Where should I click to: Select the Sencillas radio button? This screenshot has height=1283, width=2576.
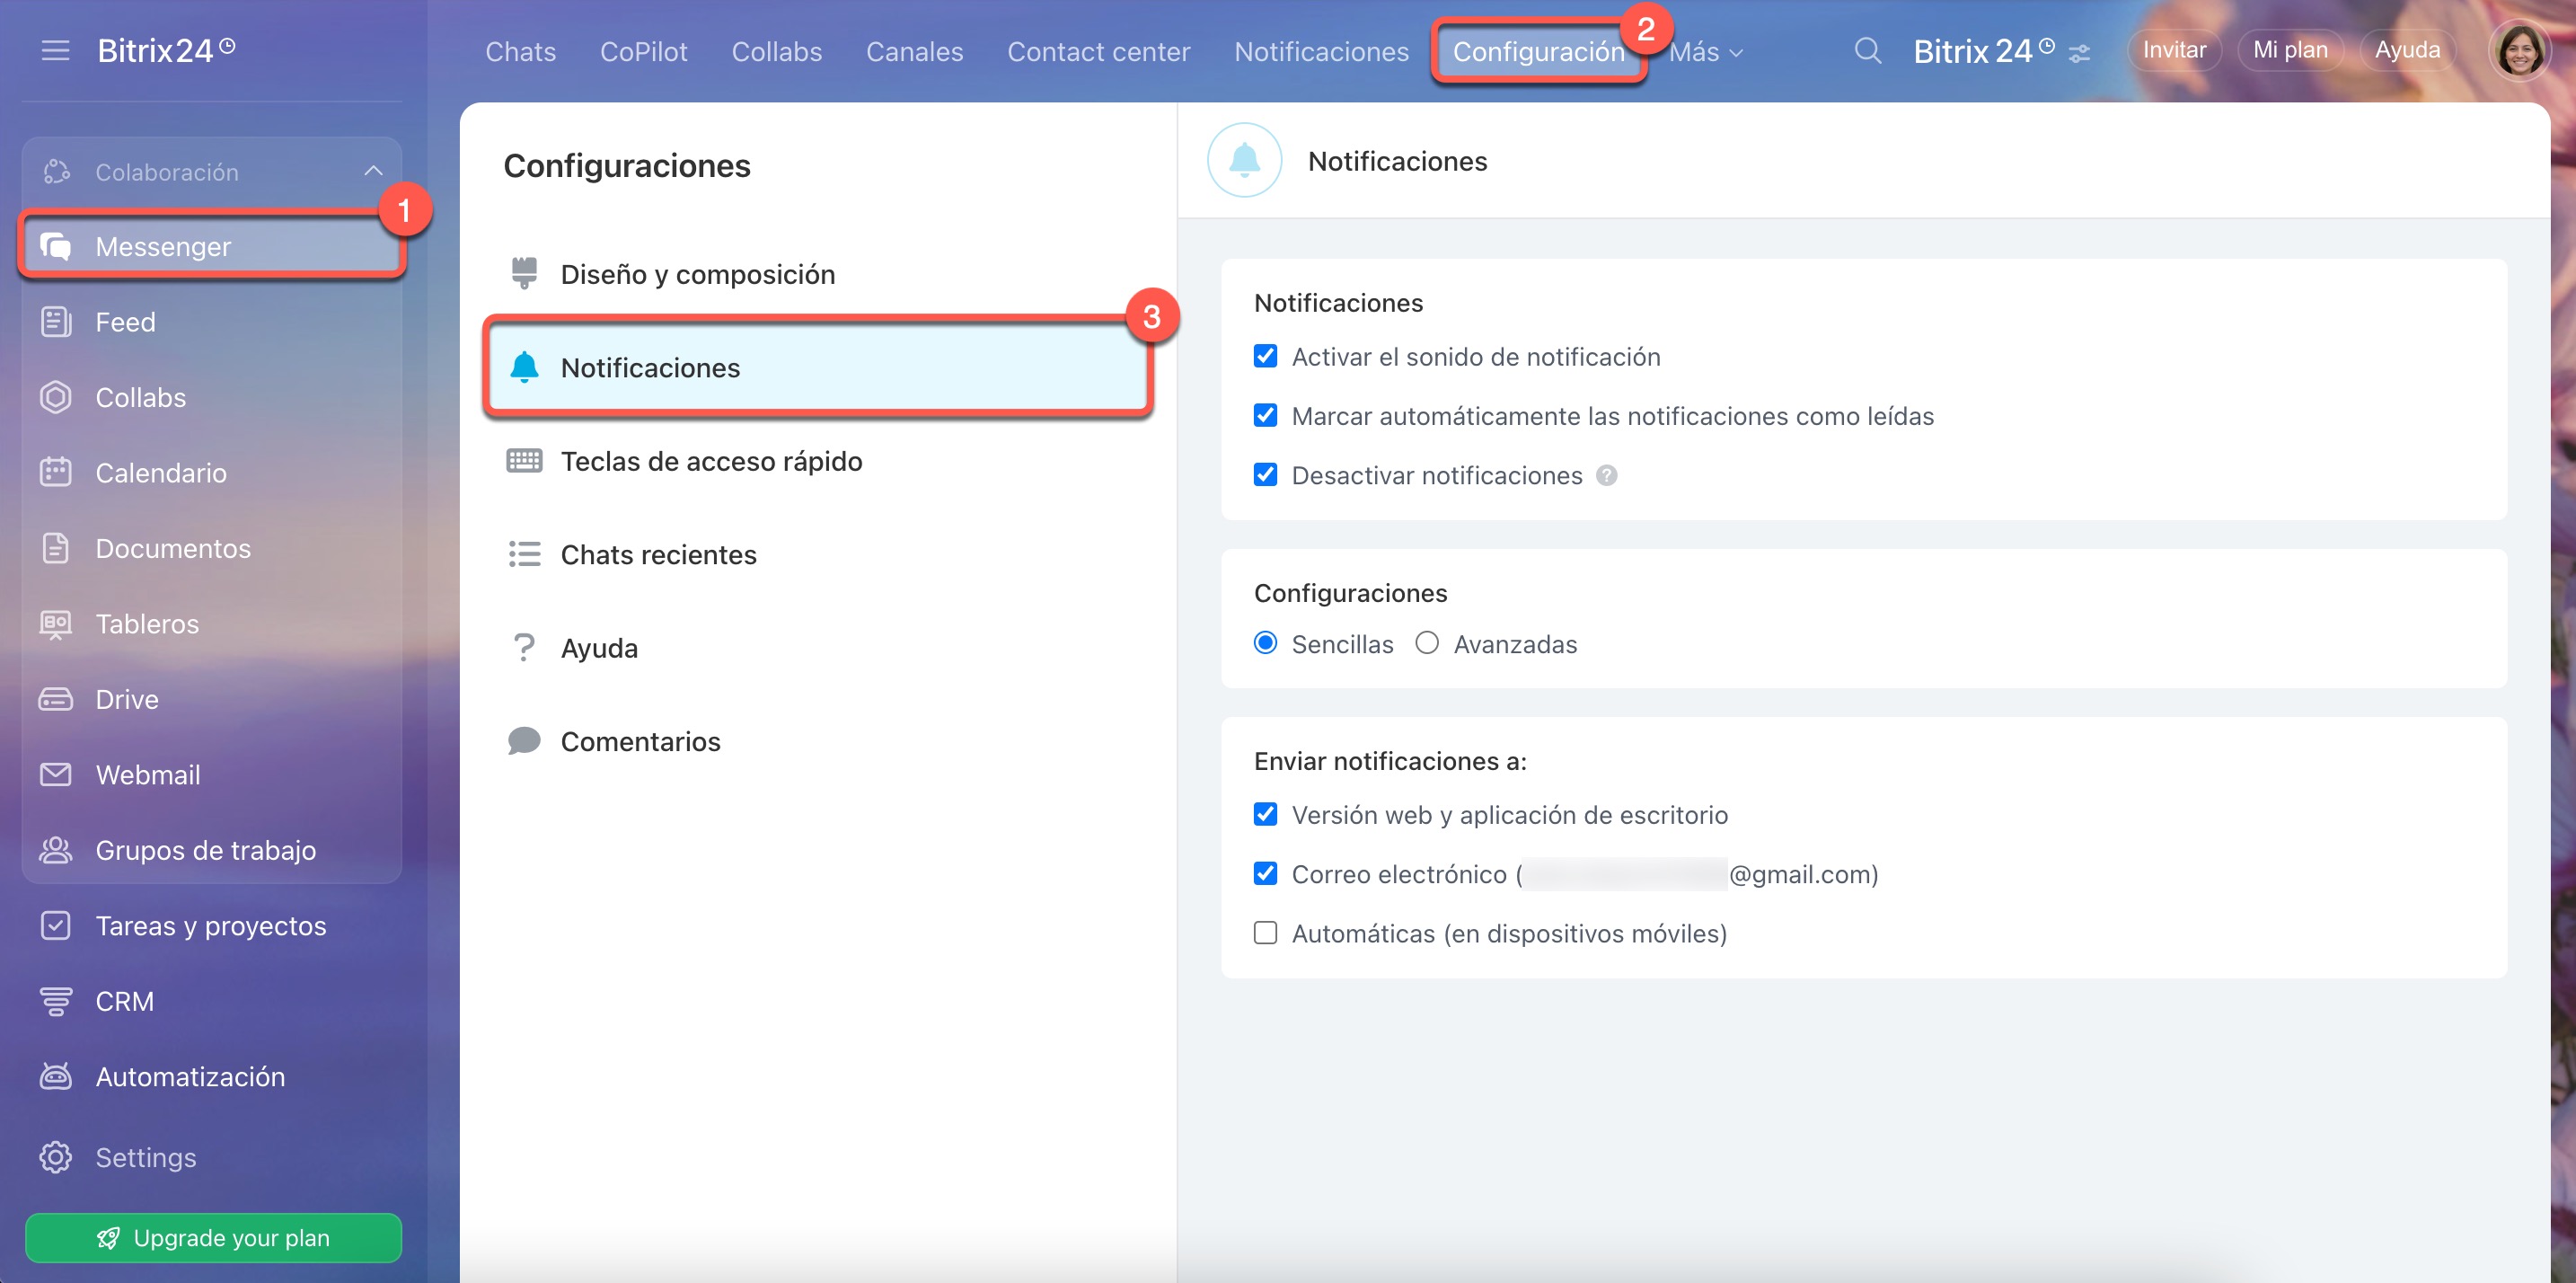[x=1266, y=643]
